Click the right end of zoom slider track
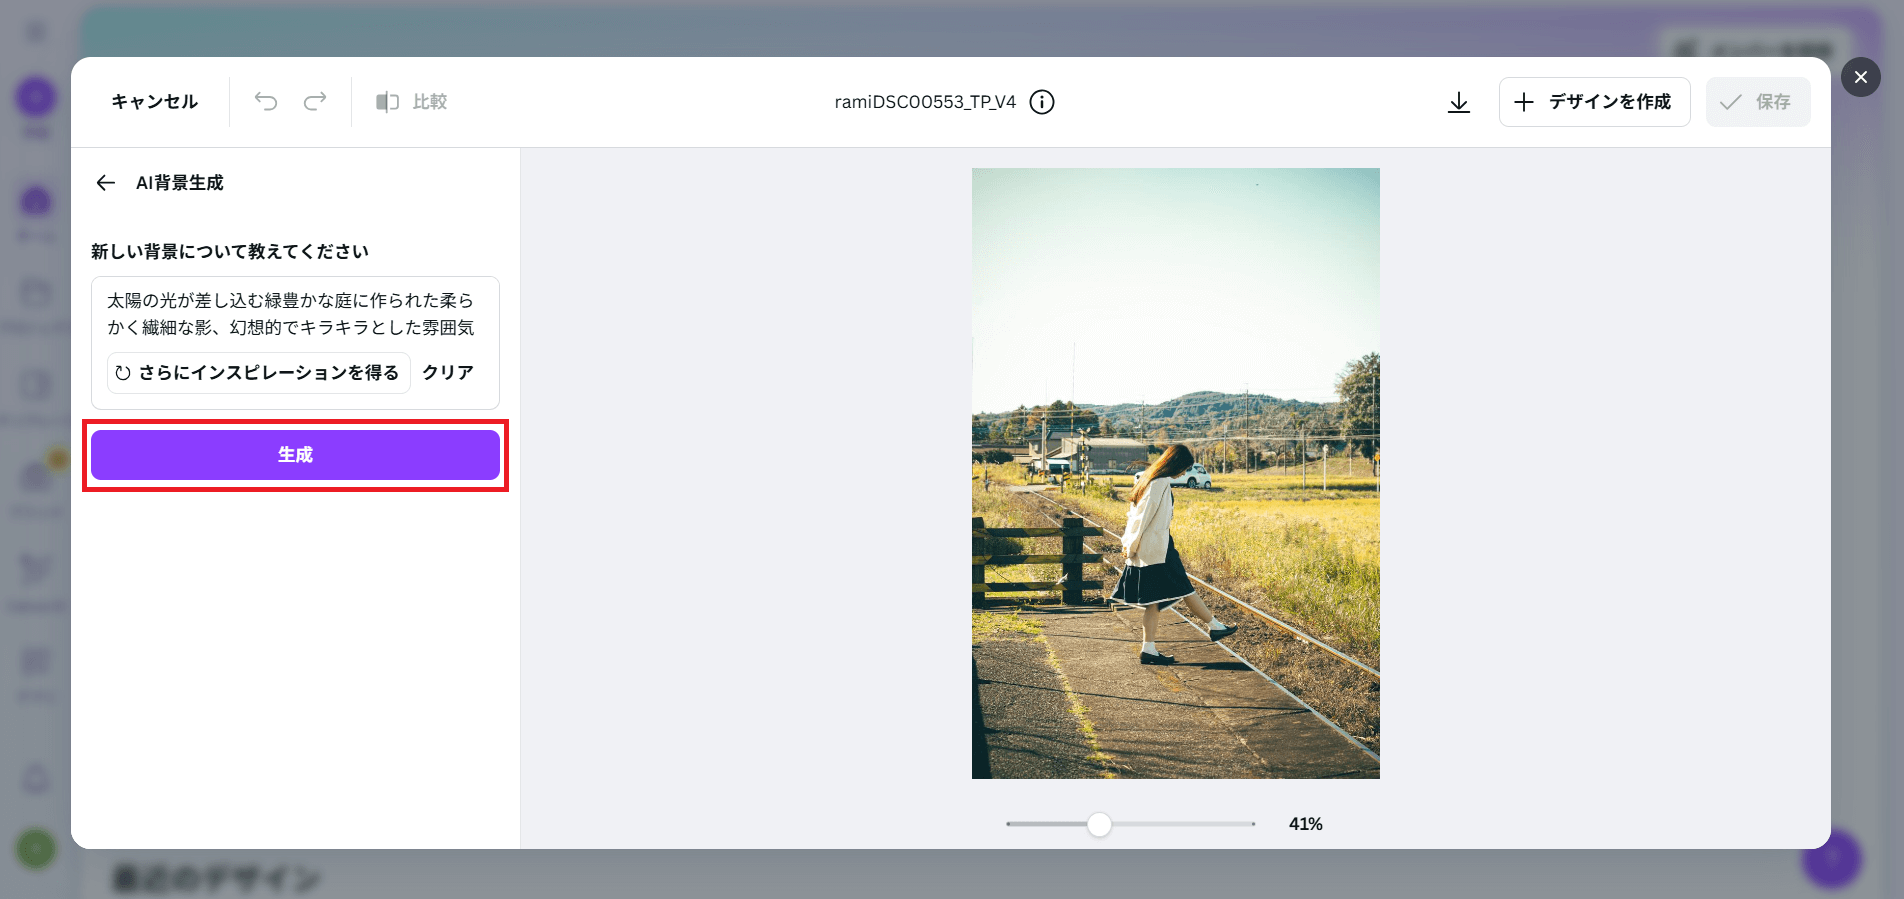Viewport: 1904px width, 899px height. point(1251,824)
